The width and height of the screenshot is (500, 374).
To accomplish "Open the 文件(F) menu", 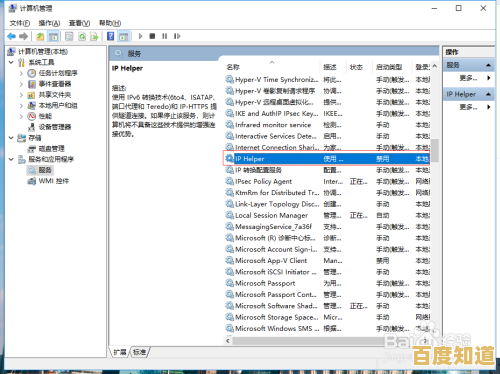I will (x=19, y=23).
